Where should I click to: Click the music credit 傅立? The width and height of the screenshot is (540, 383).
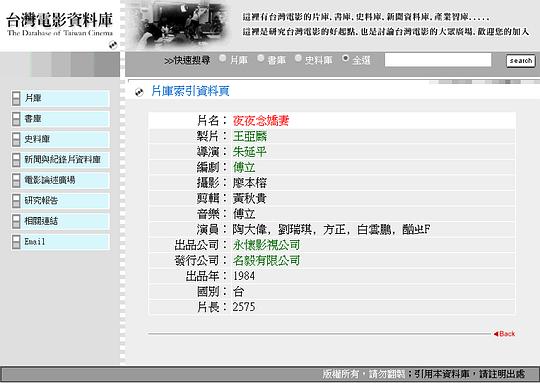click(x=244, y=214)
